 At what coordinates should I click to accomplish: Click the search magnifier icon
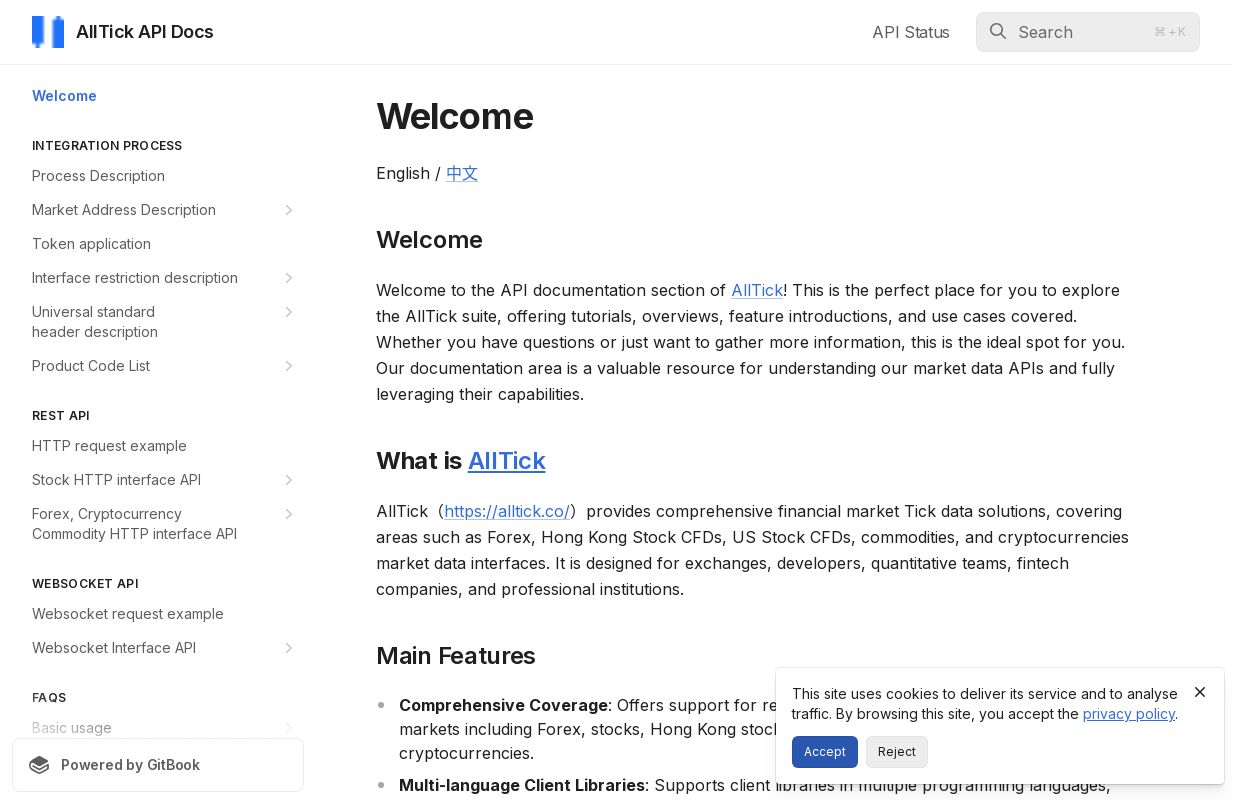tap(997, 32)
